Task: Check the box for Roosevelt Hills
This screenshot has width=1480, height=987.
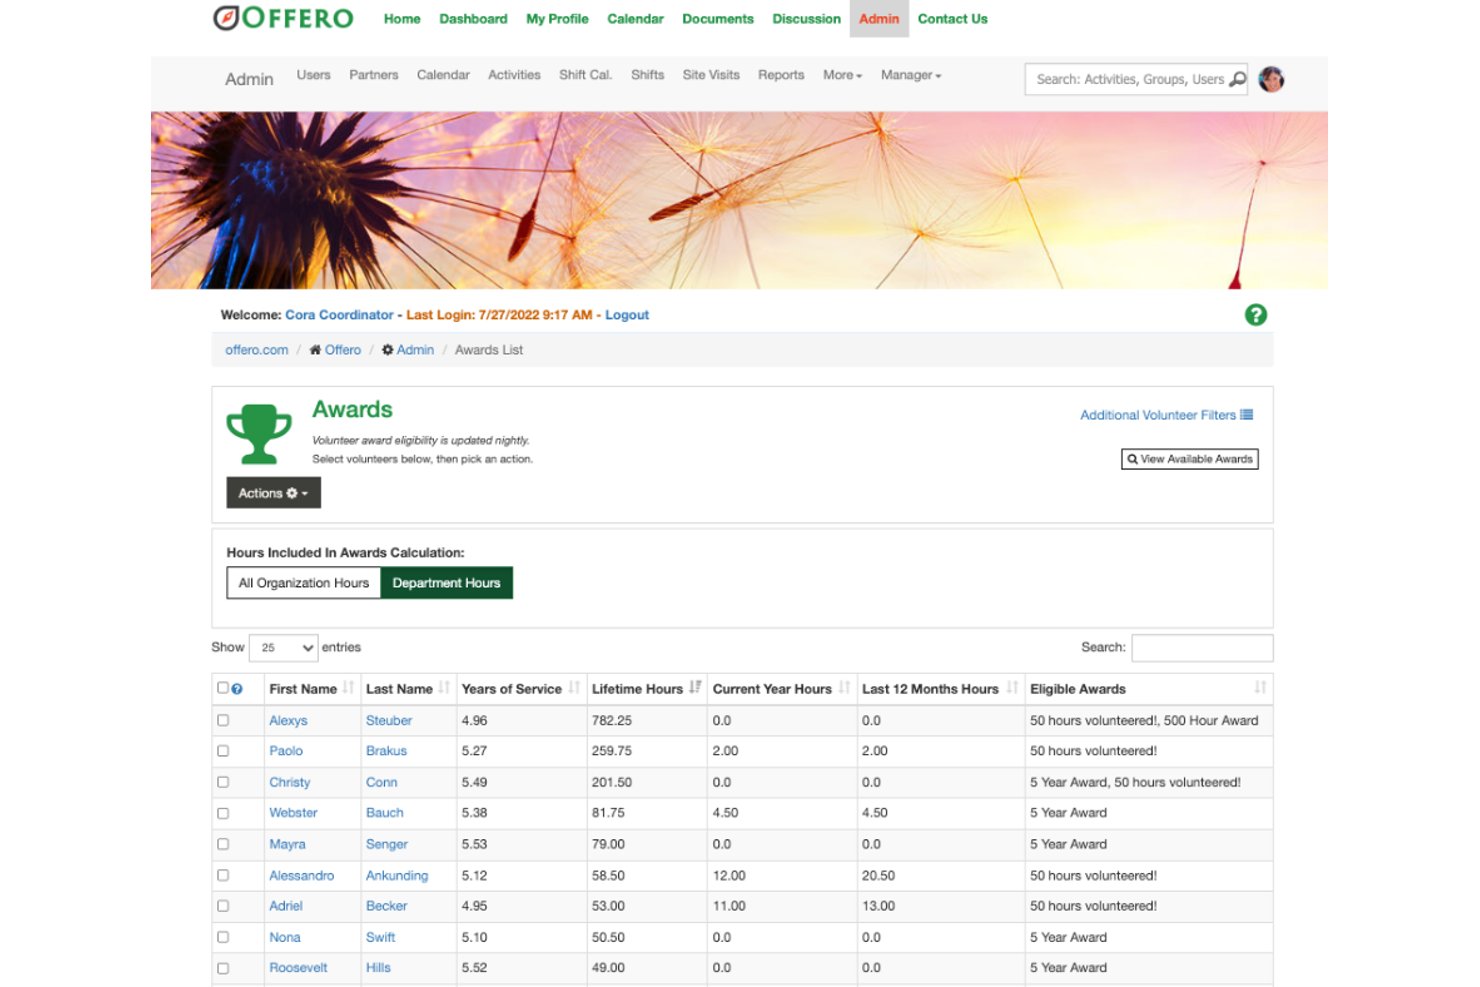Action: (x=223, y=968)
